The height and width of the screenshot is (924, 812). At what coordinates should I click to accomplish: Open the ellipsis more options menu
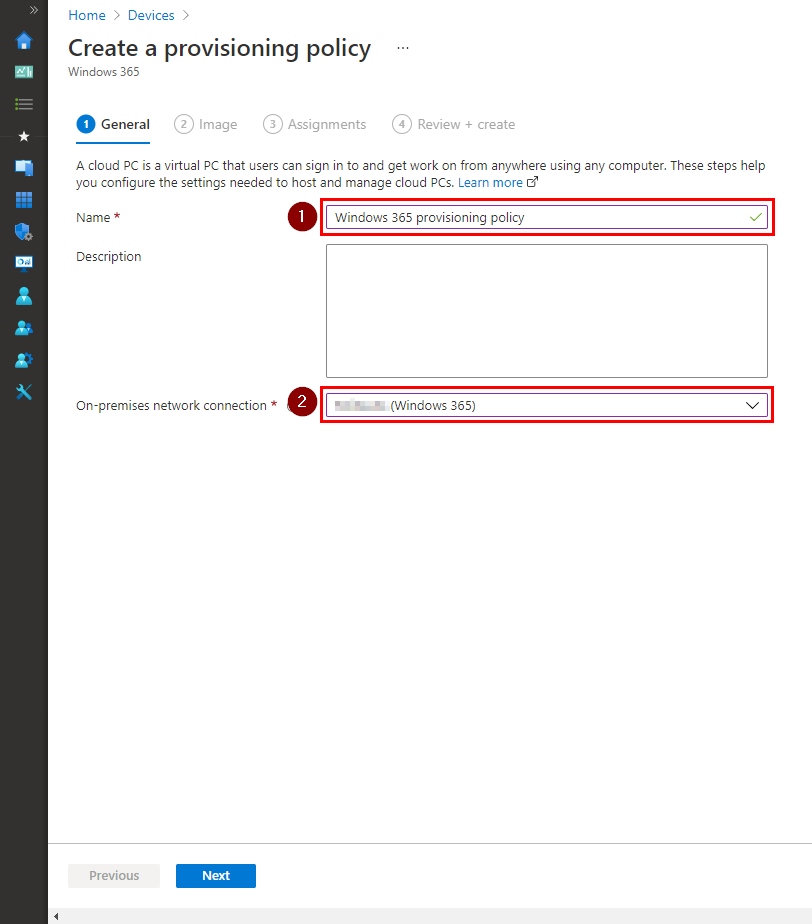point(403,48)
